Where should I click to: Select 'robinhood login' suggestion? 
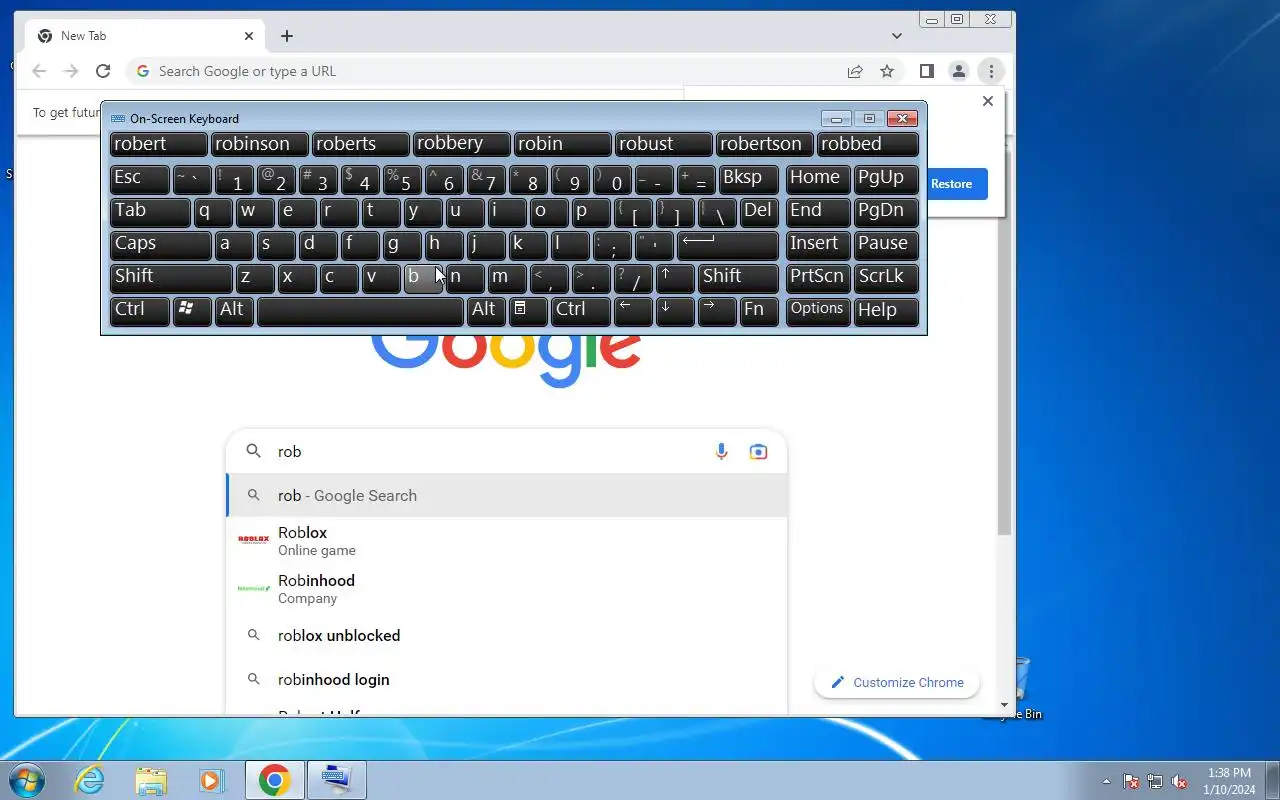(507, 679)
